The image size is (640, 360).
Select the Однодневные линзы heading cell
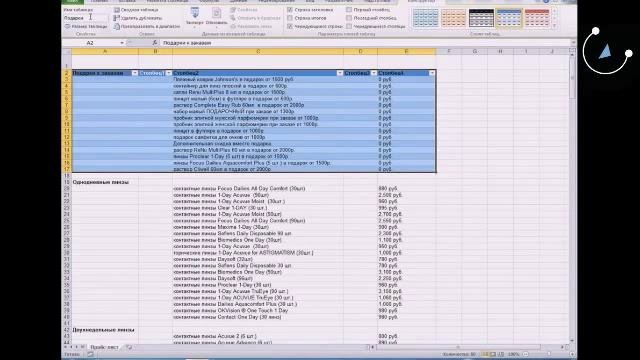[x=105, y=182]
